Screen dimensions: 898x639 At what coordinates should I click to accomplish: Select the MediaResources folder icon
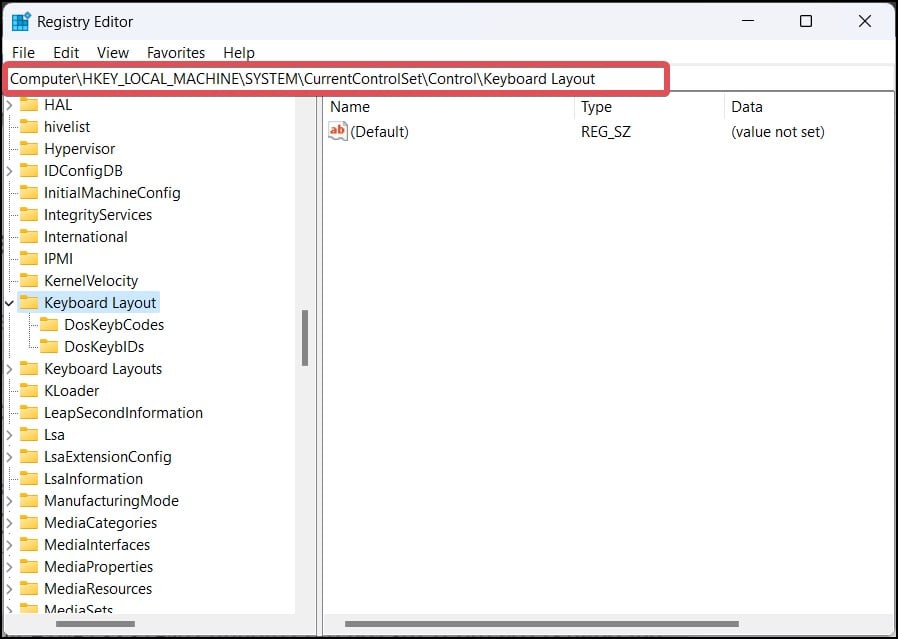(29, 589)
